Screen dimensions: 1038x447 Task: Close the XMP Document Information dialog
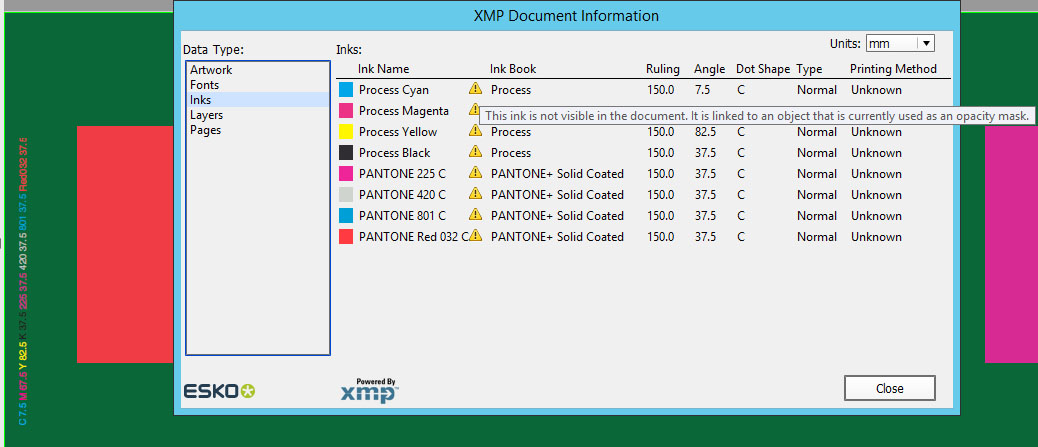click(890, 389)
